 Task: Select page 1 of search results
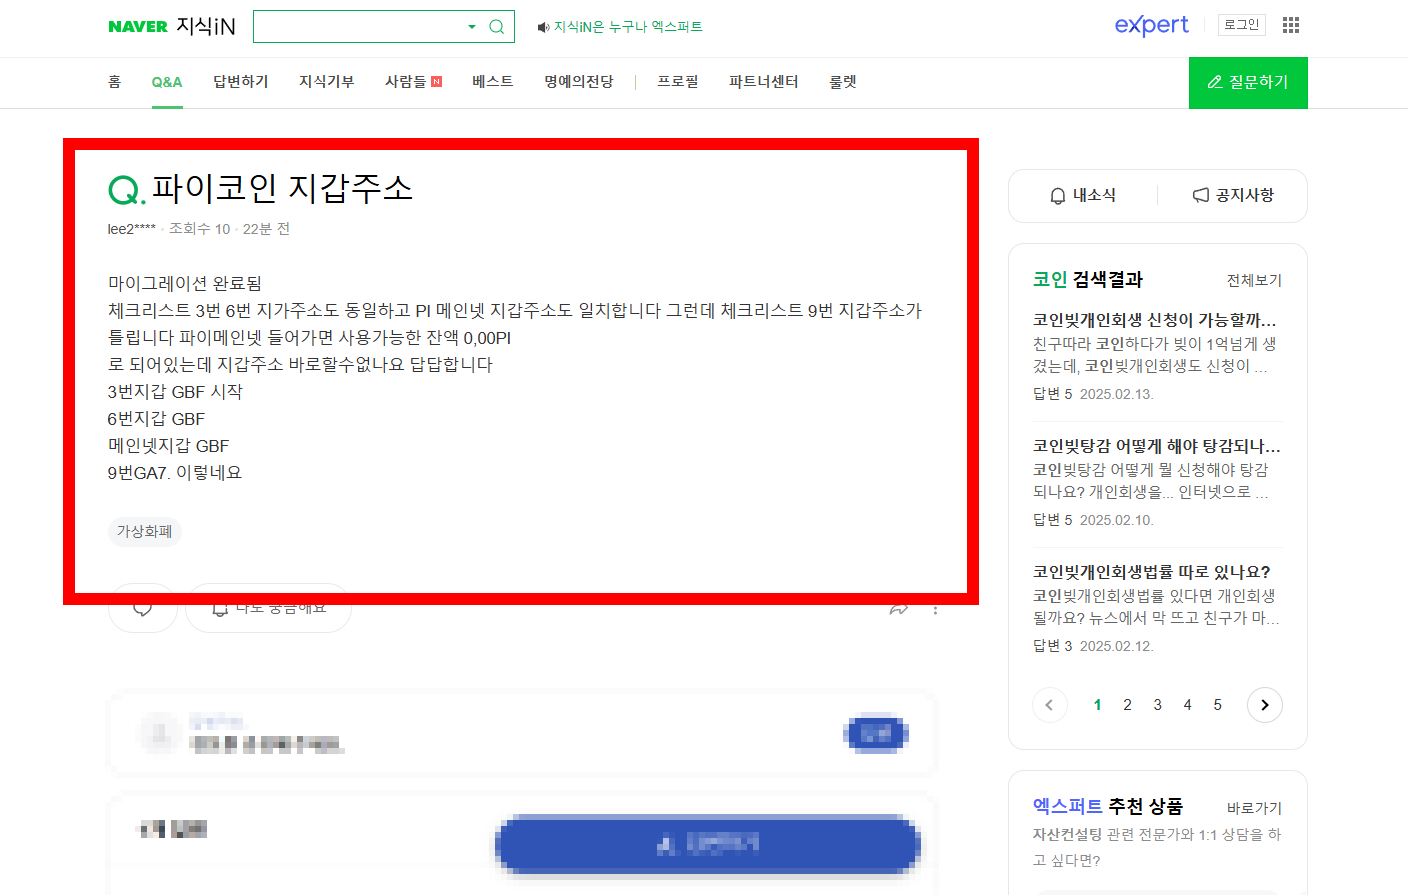coord(1097,705)
